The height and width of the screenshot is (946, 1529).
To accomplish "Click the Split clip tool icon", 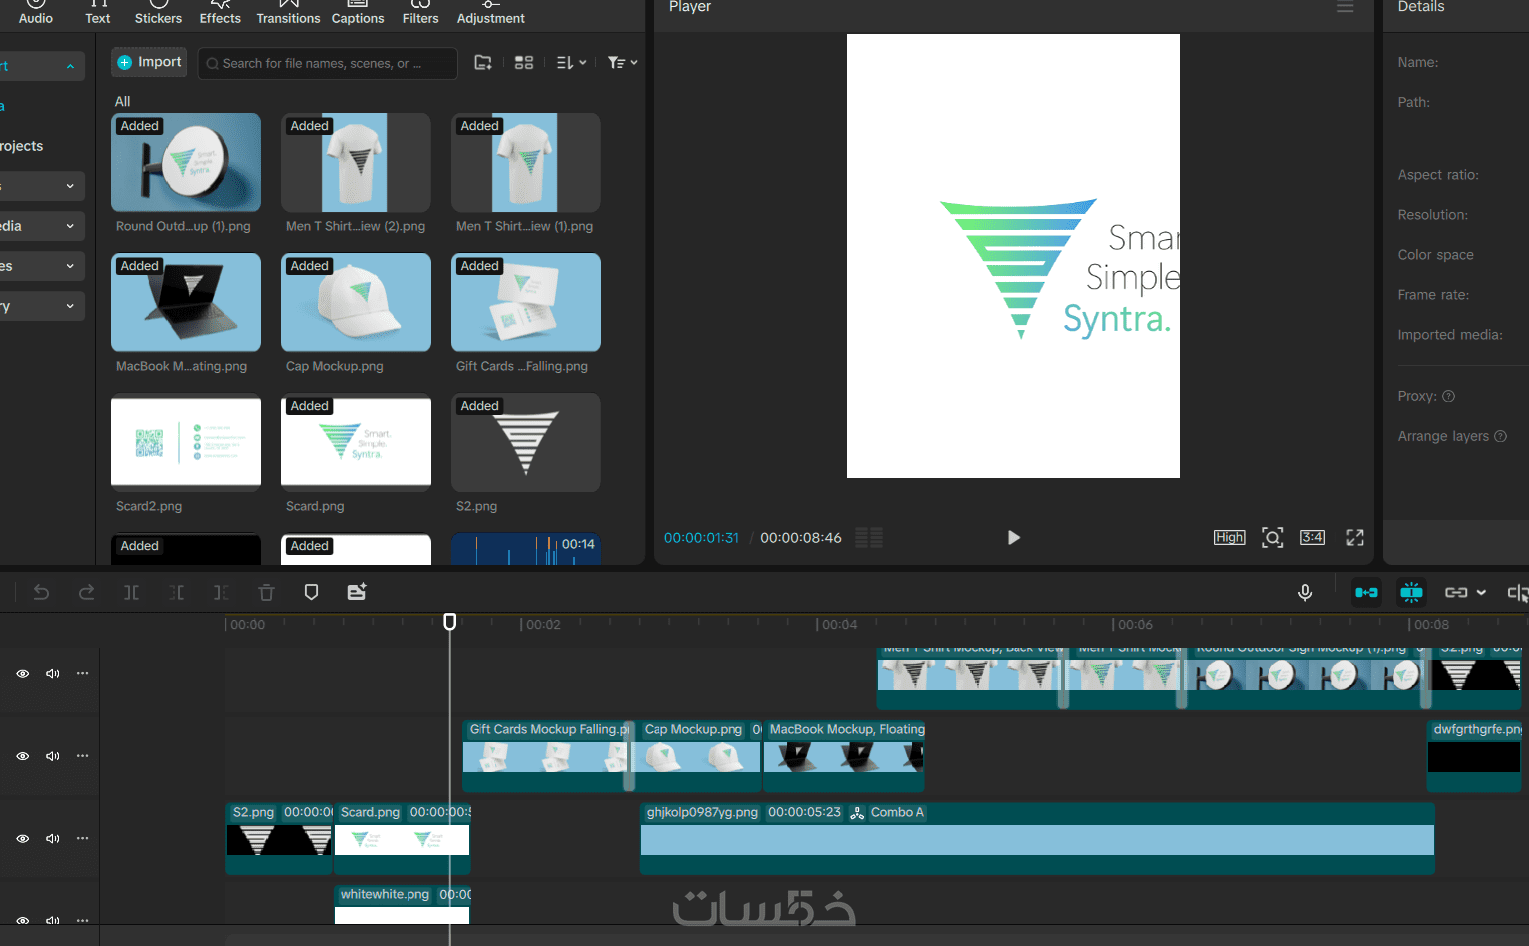I will [x=131, y=592].
